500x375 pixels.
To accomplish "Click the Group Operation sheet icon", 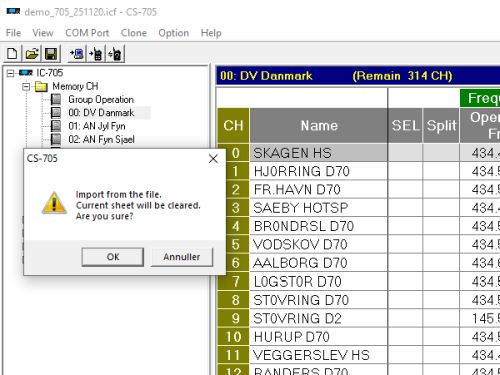I will point(56,99).
